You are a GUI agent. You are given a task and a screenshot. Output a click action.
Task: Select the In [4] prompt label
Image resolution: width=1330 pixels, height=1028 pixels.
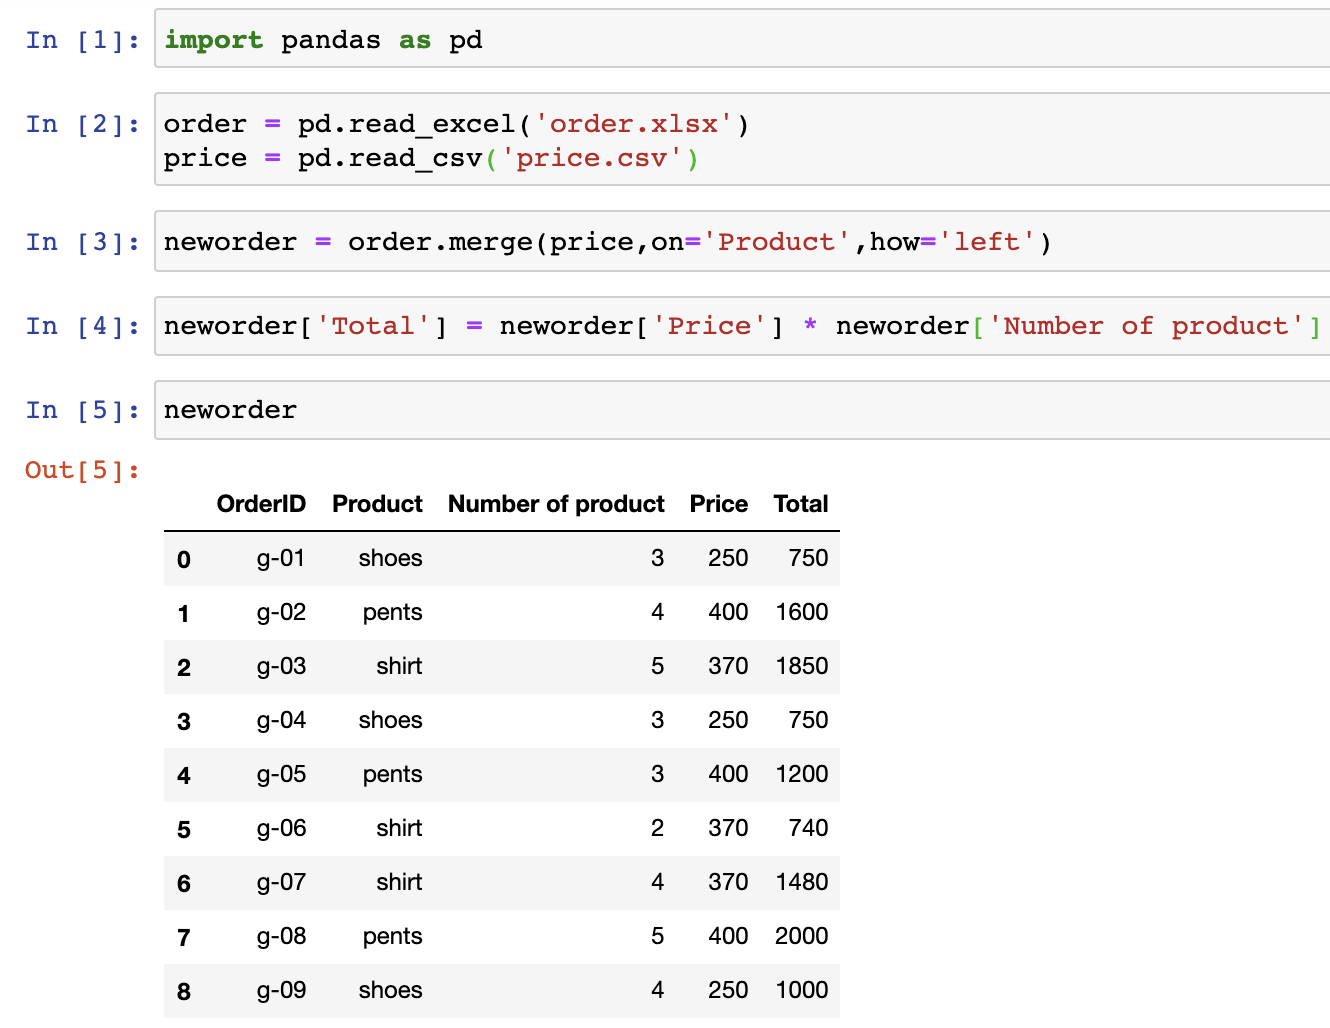point(83,326)
